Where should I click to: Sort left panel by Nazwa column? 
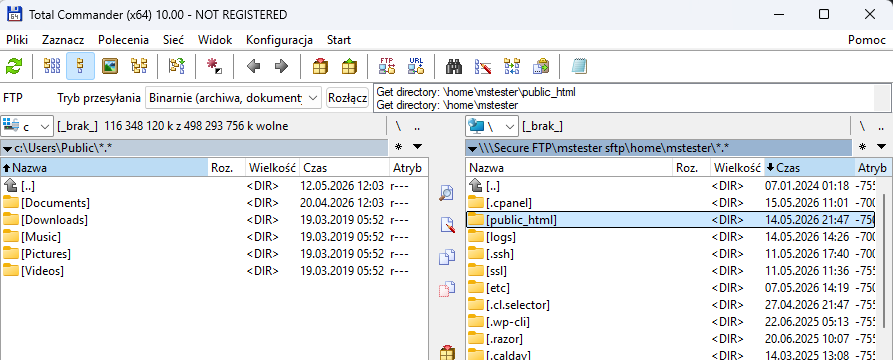(104, 168)
